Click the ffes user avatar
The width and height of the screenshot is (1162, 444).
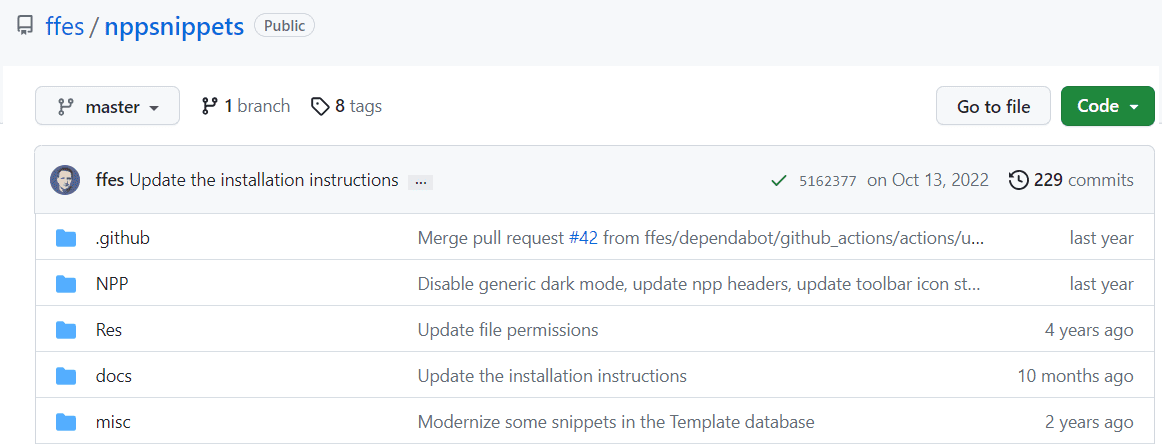pyautogui.click(x=65, y=180)
